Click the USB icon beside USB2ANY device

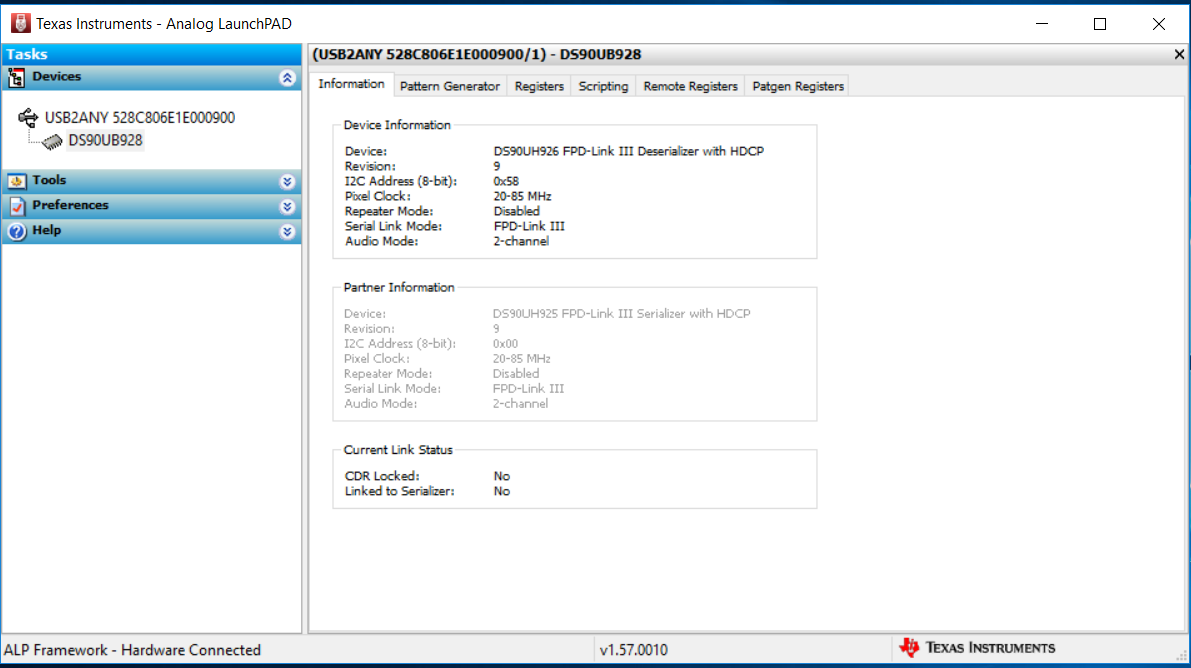[28, 118]
